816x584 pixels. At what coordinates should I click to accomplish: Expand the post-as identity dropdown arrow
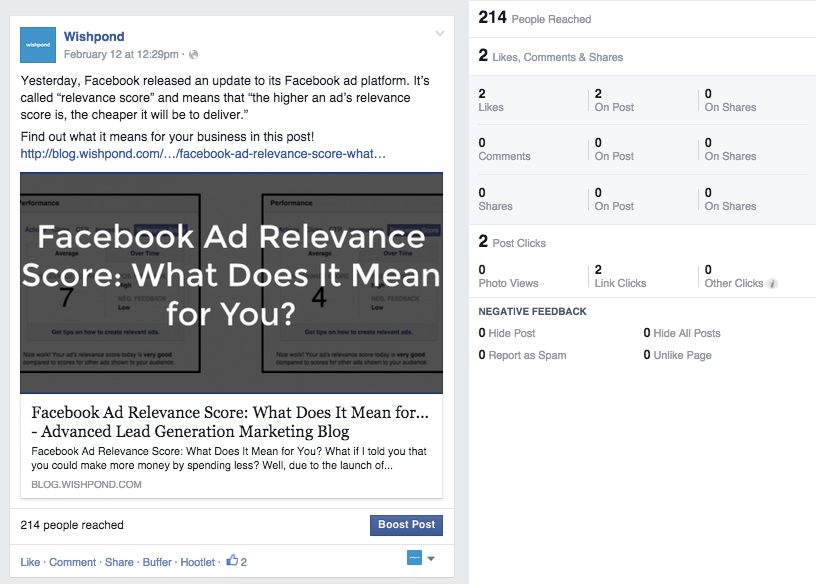pyautogui.click(x=431, y=558)
